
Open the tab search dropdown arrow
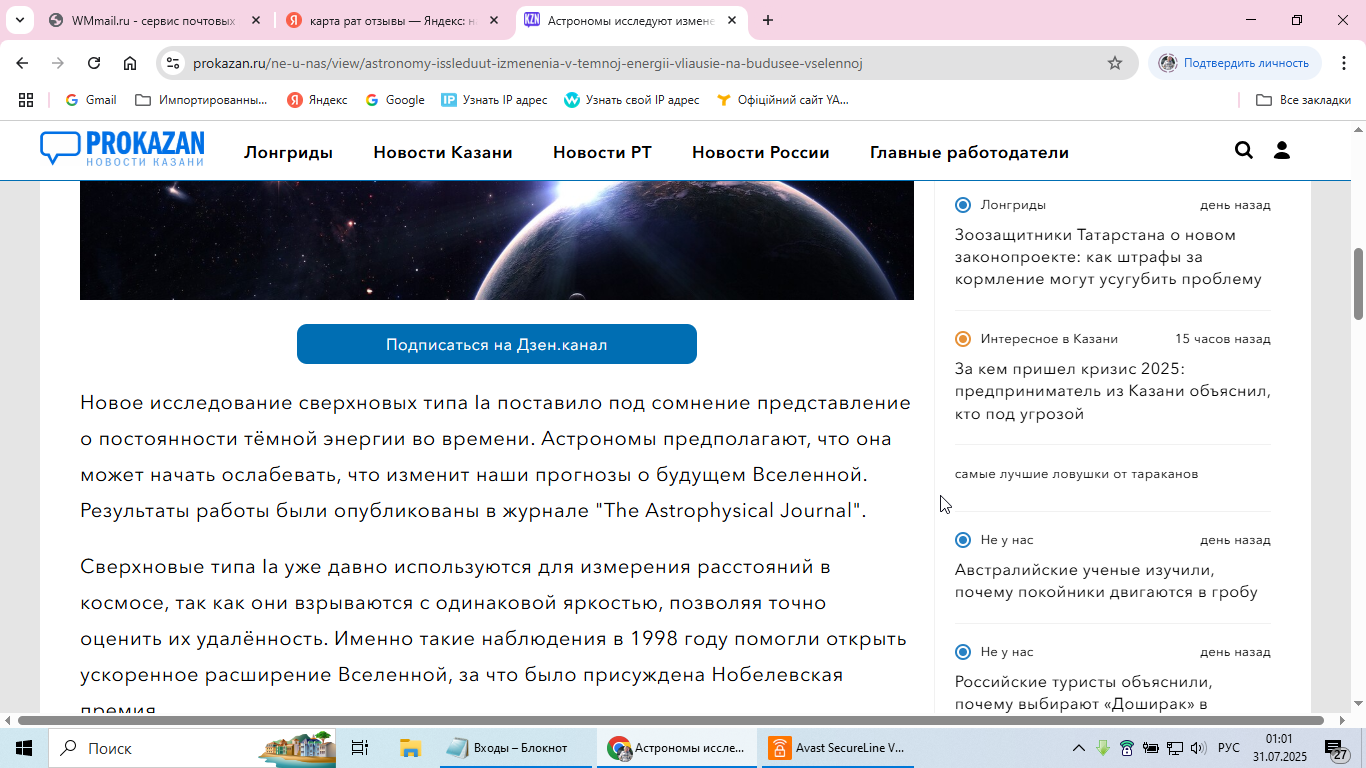click(19, 20)
